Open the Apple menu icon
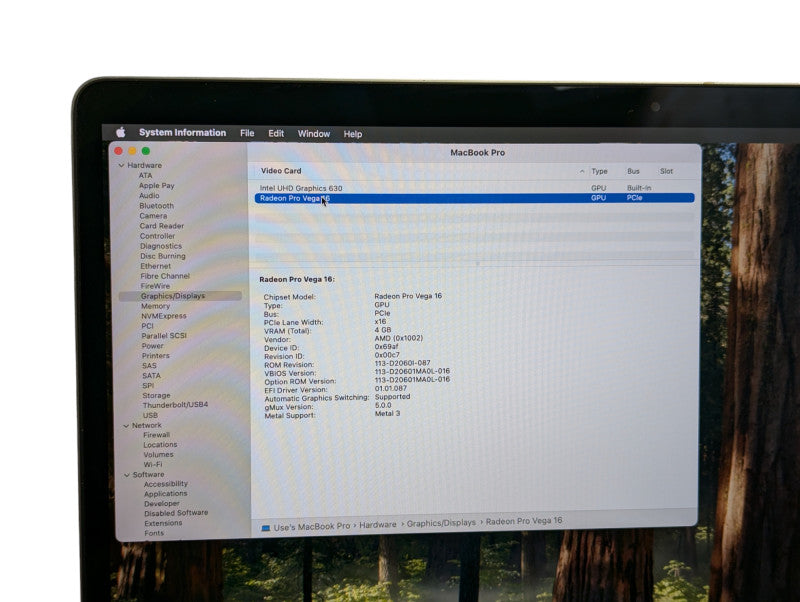Viewport: 800px width, 602px height. [121, 132]
